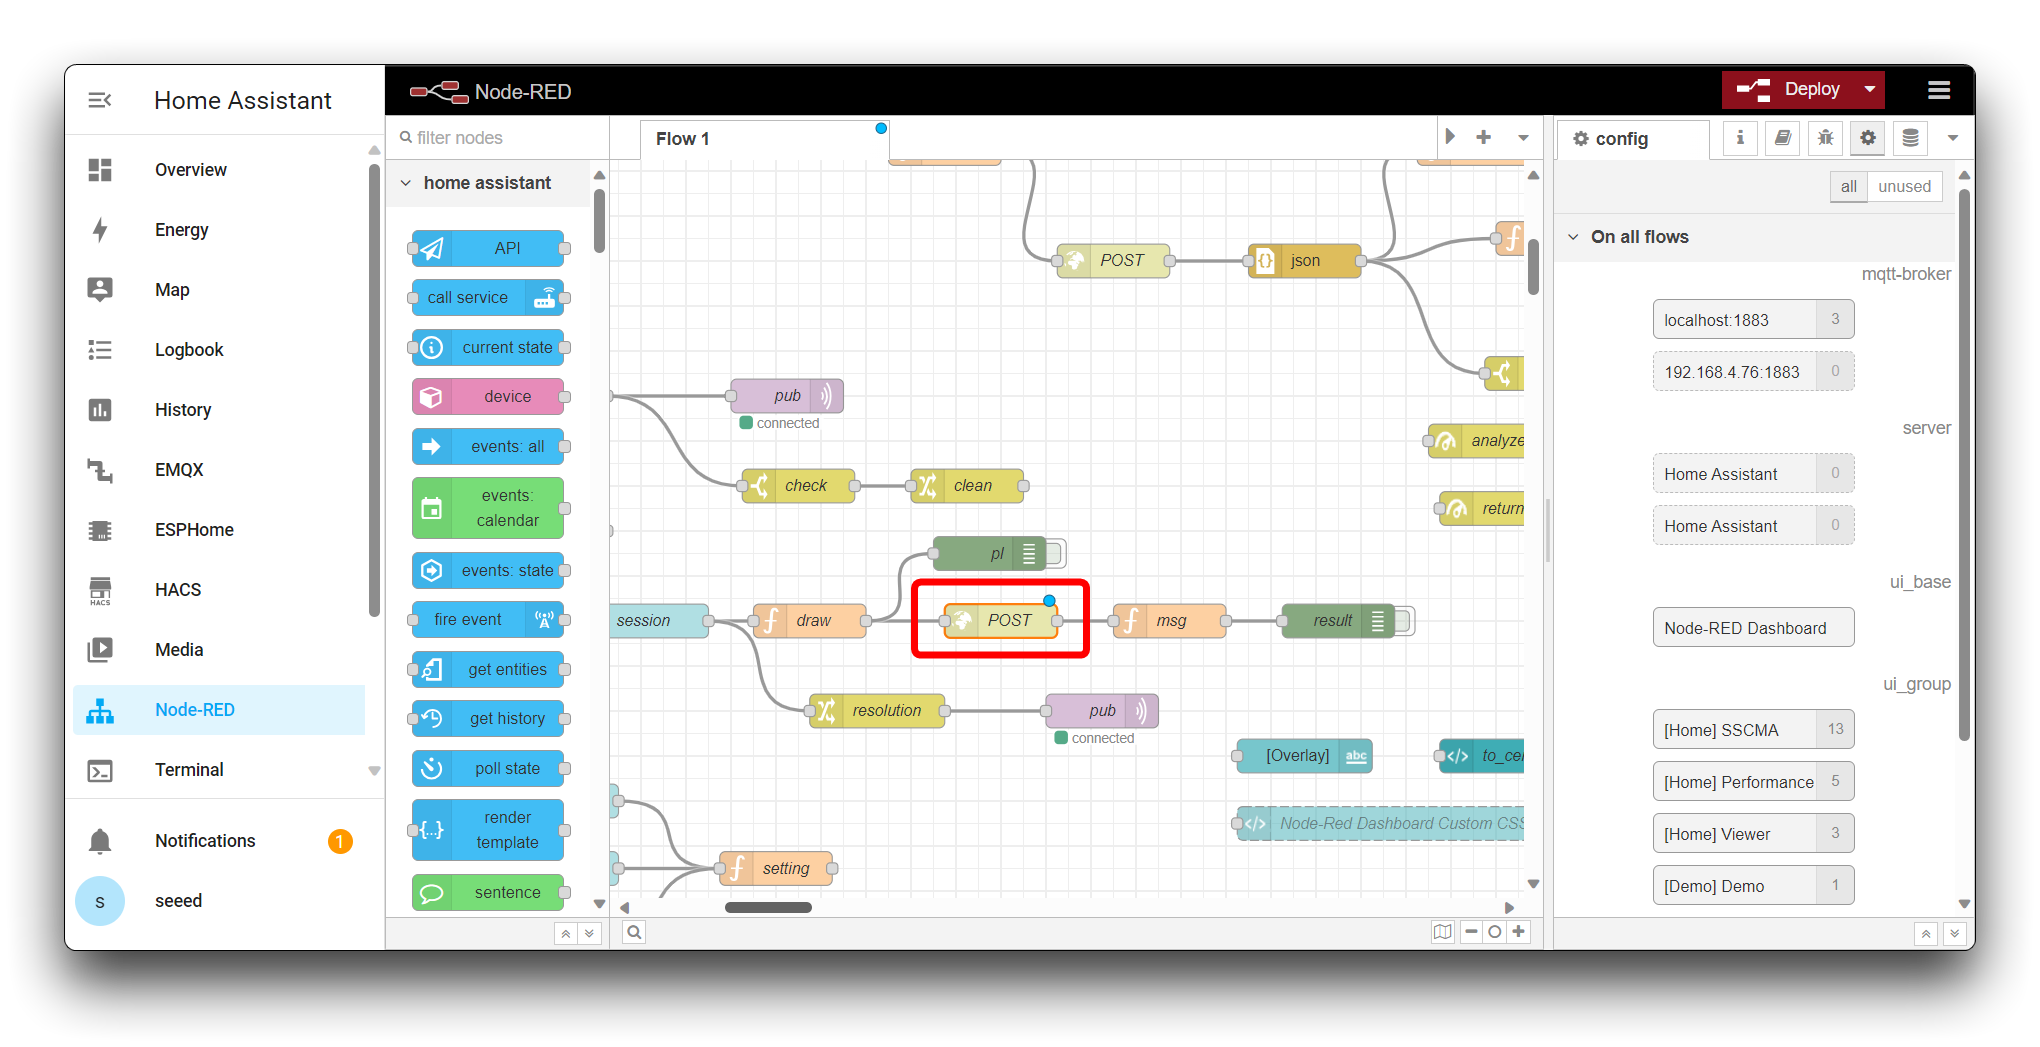Select the draw function node
This screenshot has width=2040, height=1047.
[810, 621]
